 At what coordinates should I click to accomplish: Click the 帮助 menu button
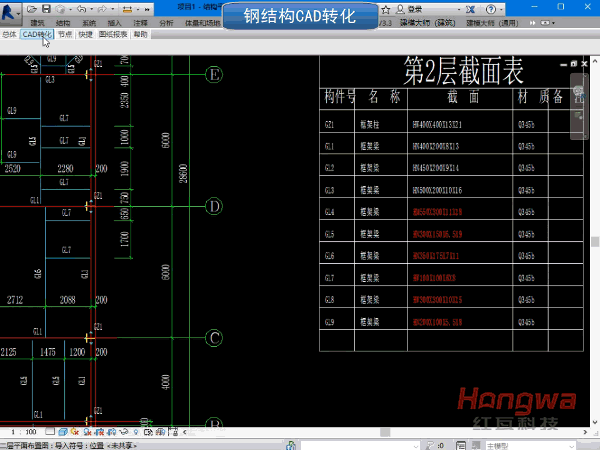pyautogui.click(x=140, y=34)
